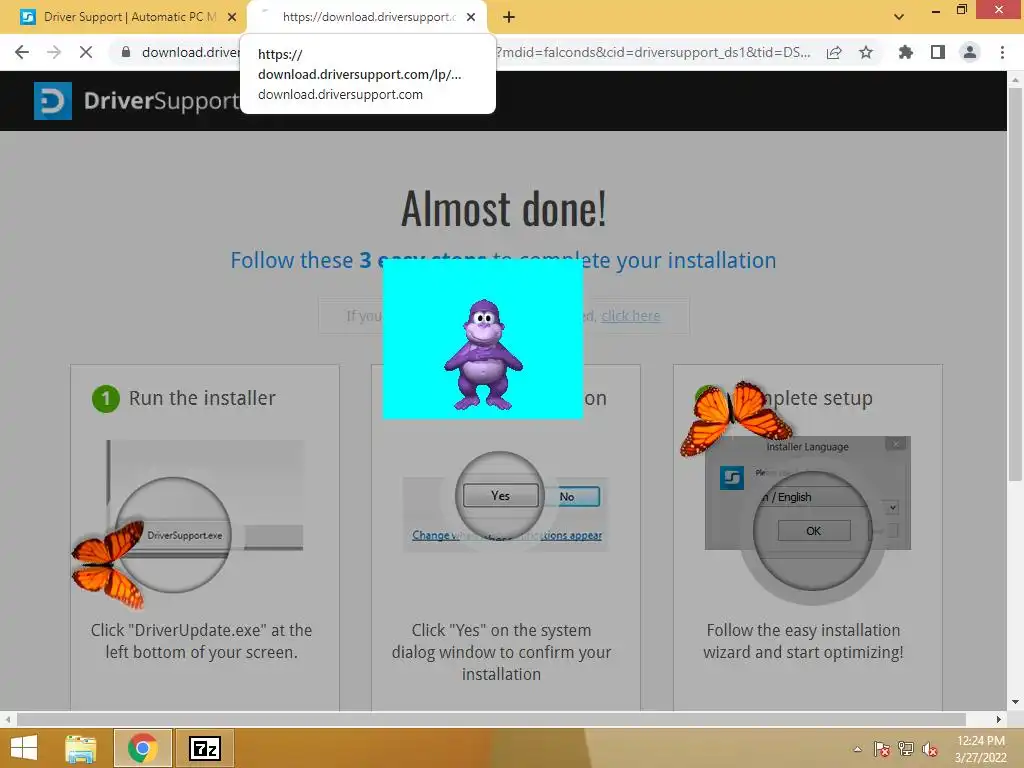The width and height of the screenshot is (1024, 768).
Task: Click the No button illustration
Action: pos(570,497)
